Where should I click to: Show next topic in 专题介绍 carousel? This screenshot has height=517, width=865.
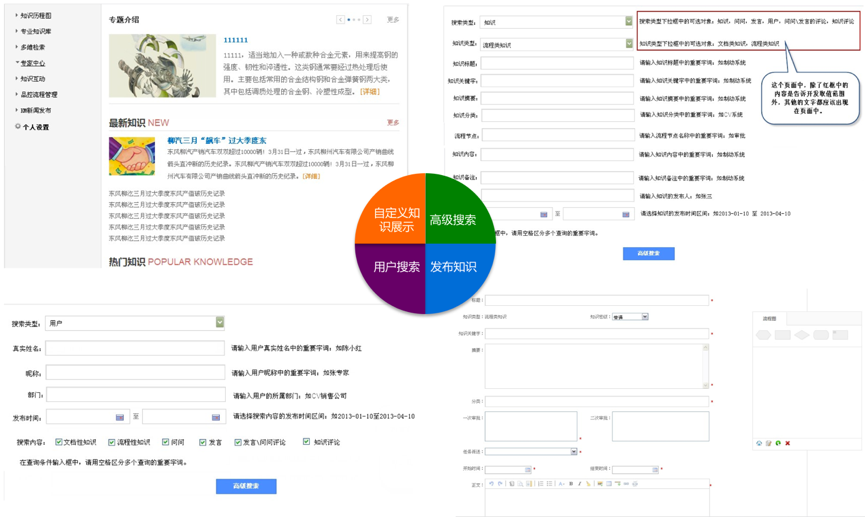pos(367,19)
